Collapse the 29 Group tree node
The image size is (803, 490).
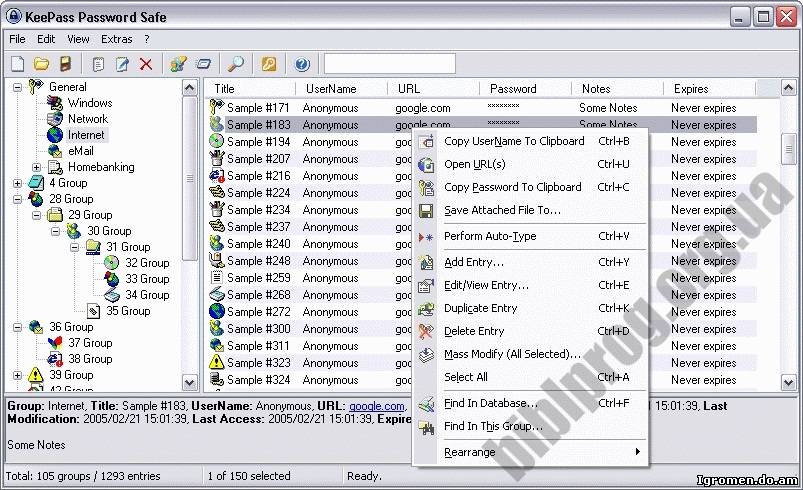coord(36,216)
